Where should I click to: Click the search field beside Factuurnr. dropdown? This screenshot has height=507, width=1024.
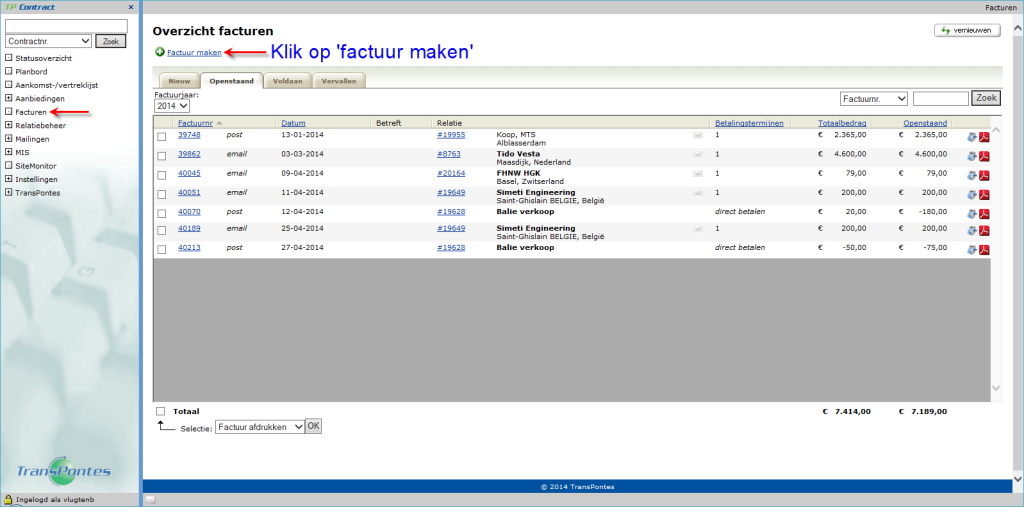(x=940, y=98)
